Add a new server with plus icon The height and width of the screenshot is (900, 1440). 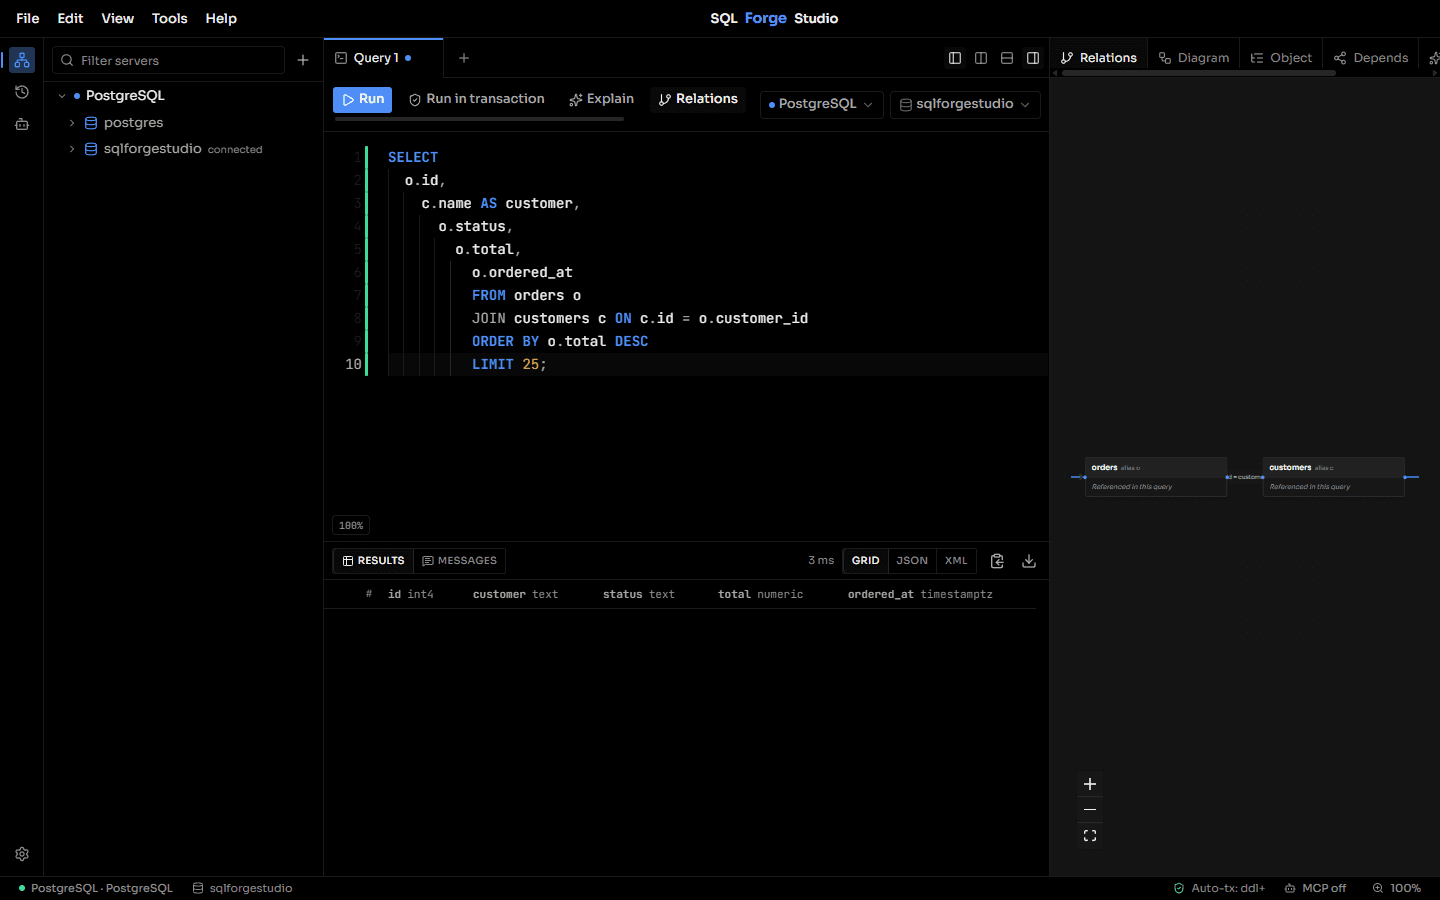pos(303,60)
